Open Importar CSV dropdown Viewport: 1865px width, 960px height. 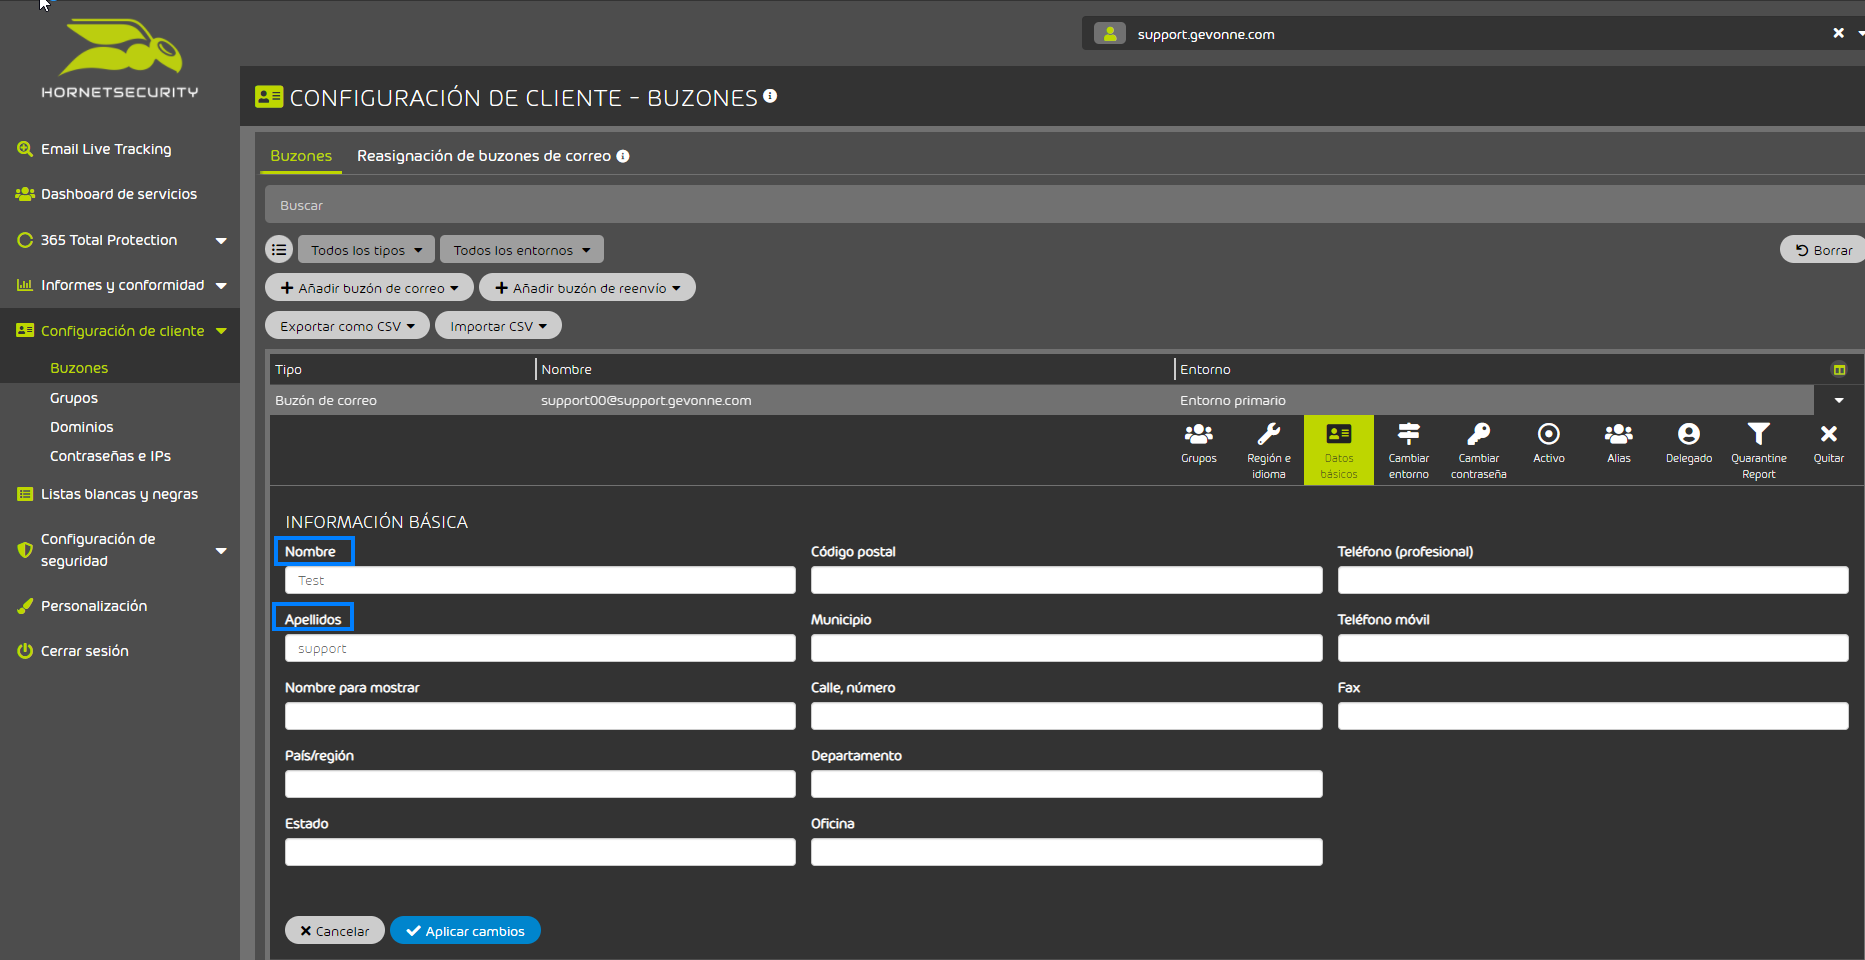click(x=498, y=325)
